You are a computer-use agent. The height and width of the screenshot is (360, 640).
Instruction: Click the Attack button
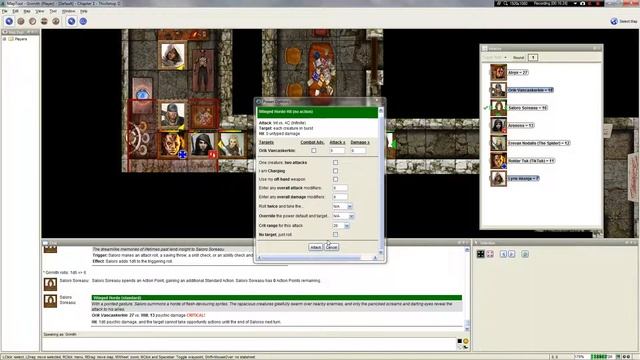[x=316, y=247]
